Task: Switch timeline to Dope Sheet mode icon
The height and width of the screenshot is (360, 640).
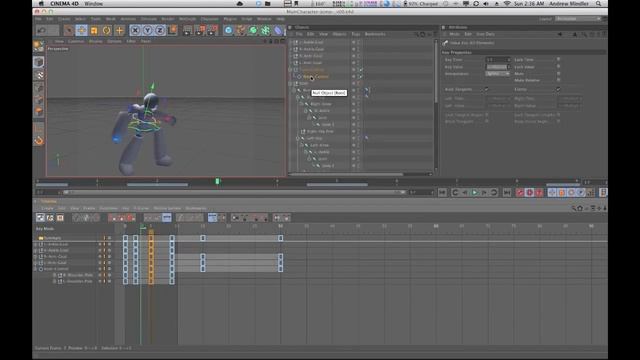Action: (x=40, y=218)
